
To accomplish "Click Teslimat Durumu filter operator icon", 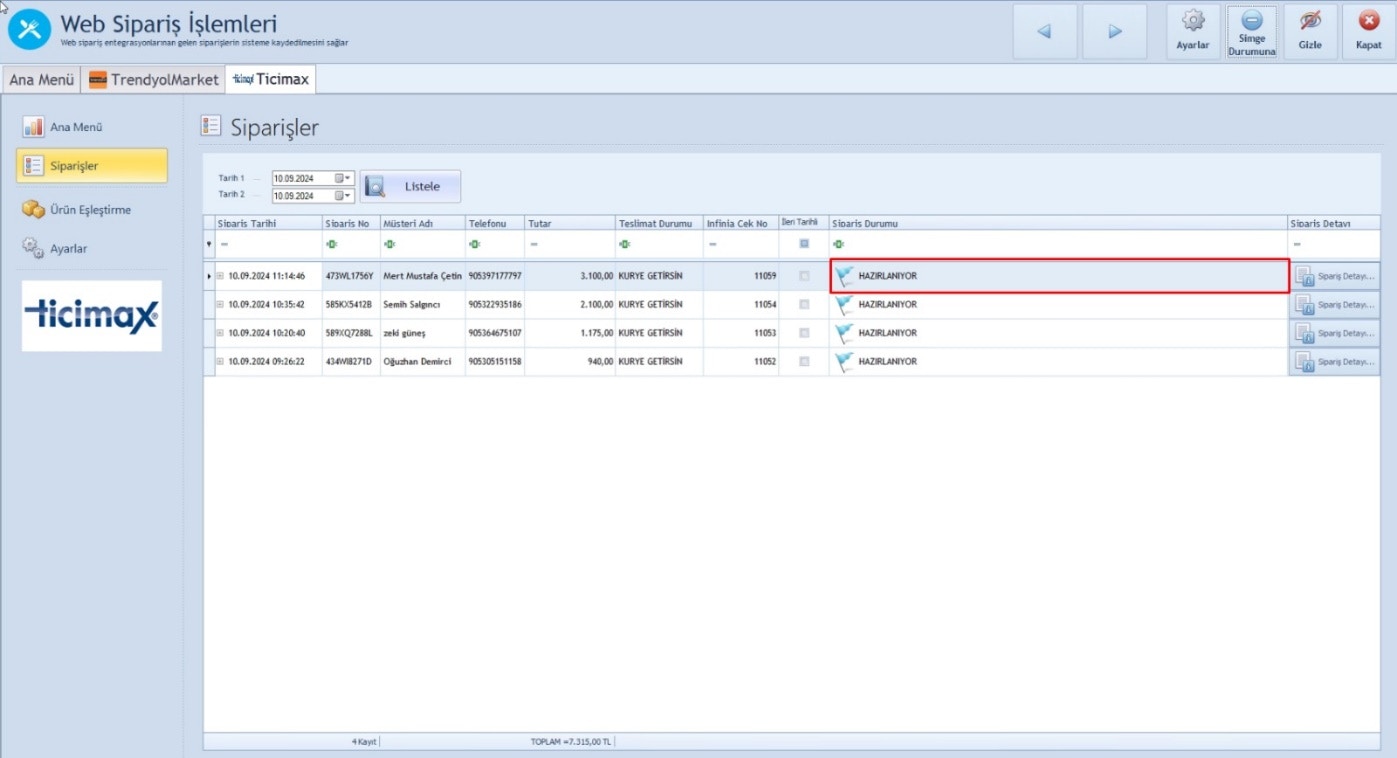I will tap(624, 244).
